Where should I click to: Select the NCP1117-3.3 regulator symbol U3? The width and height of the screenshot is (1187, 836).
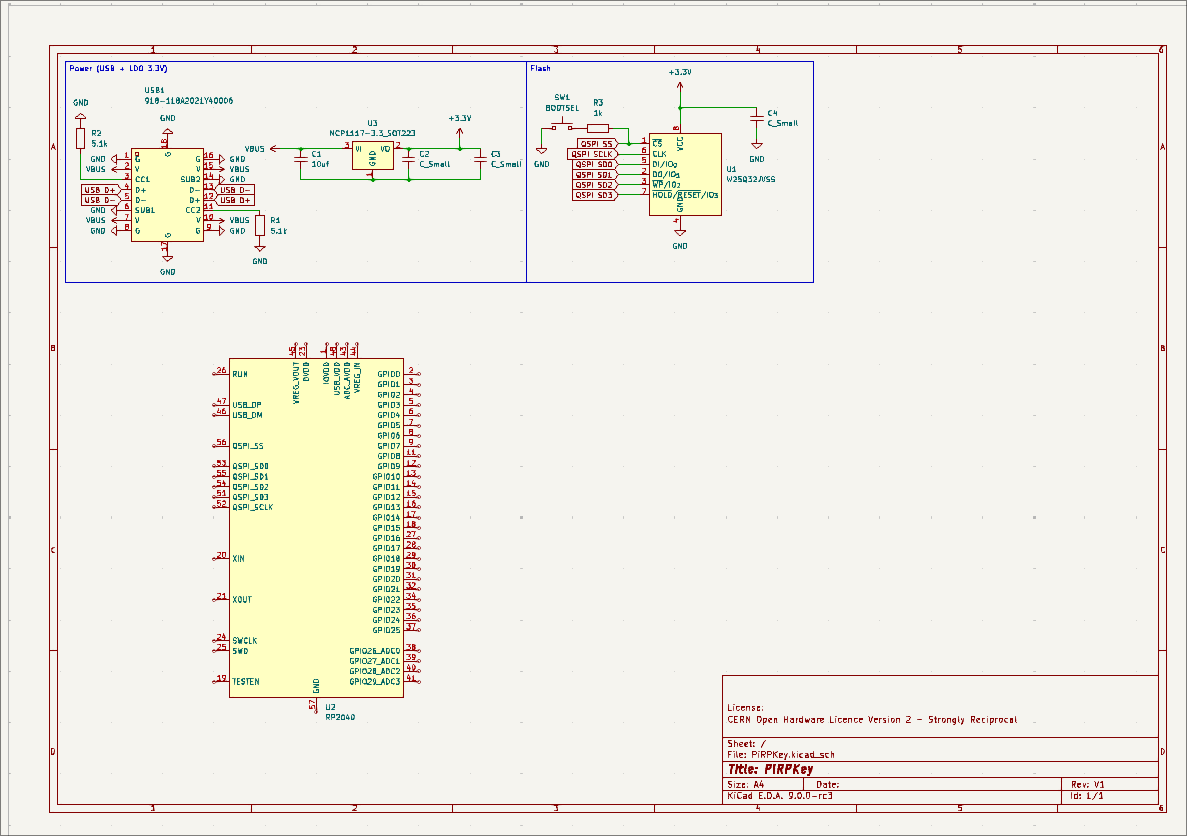point(371,155)
